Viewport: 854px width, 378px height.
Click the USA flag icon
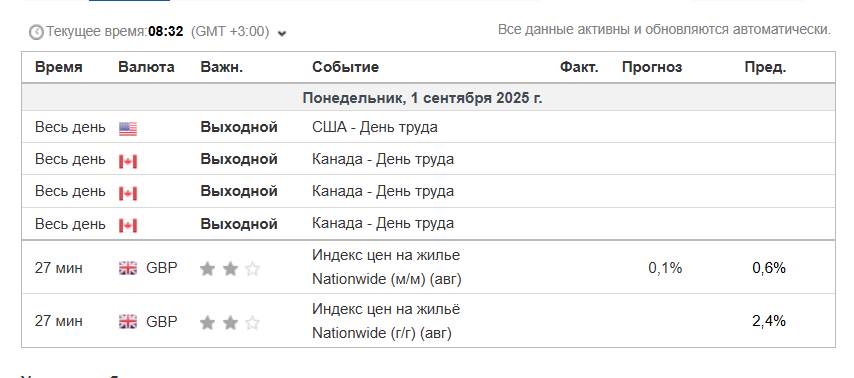(x=128, y=129)
